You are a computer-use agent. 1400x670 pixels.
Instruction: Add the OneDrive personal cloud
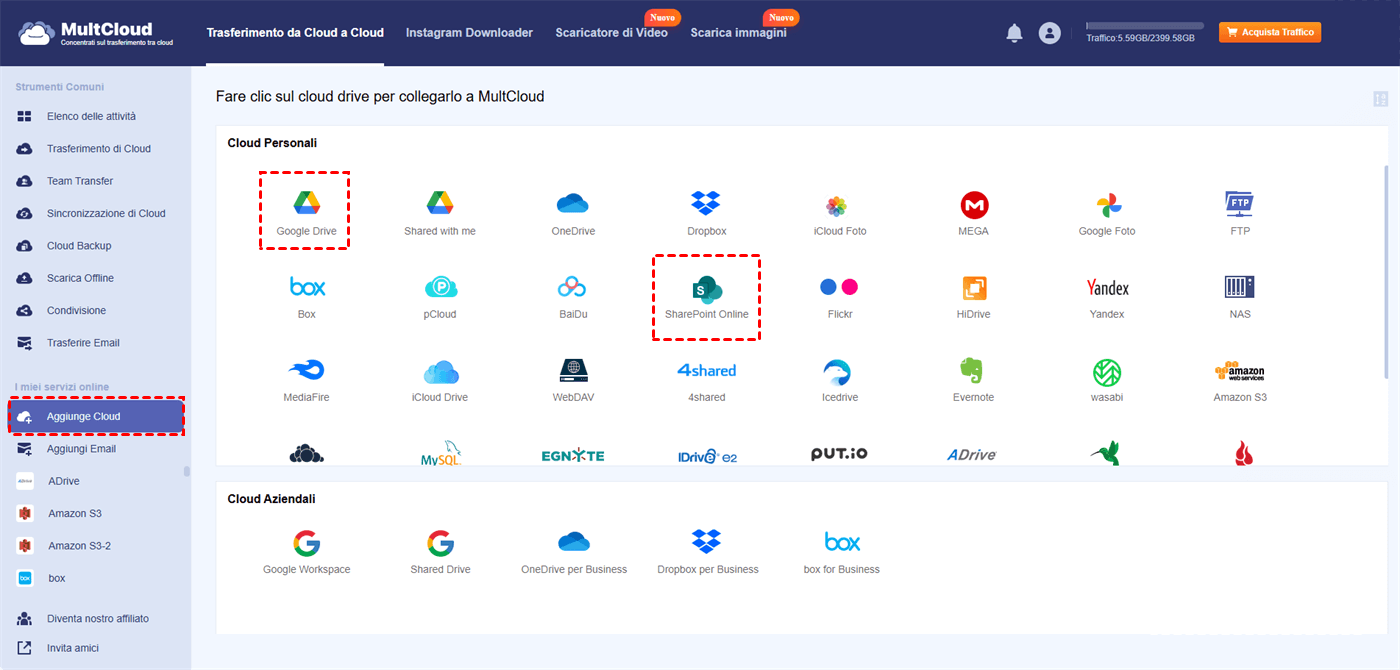pos(573,204)
